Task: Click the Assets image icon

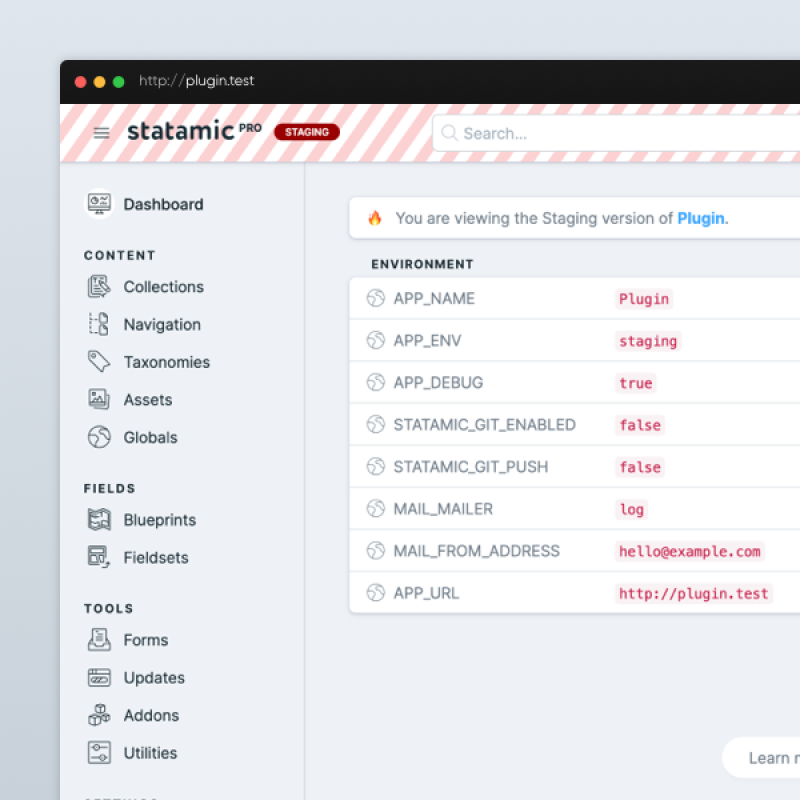Action: 99,399
